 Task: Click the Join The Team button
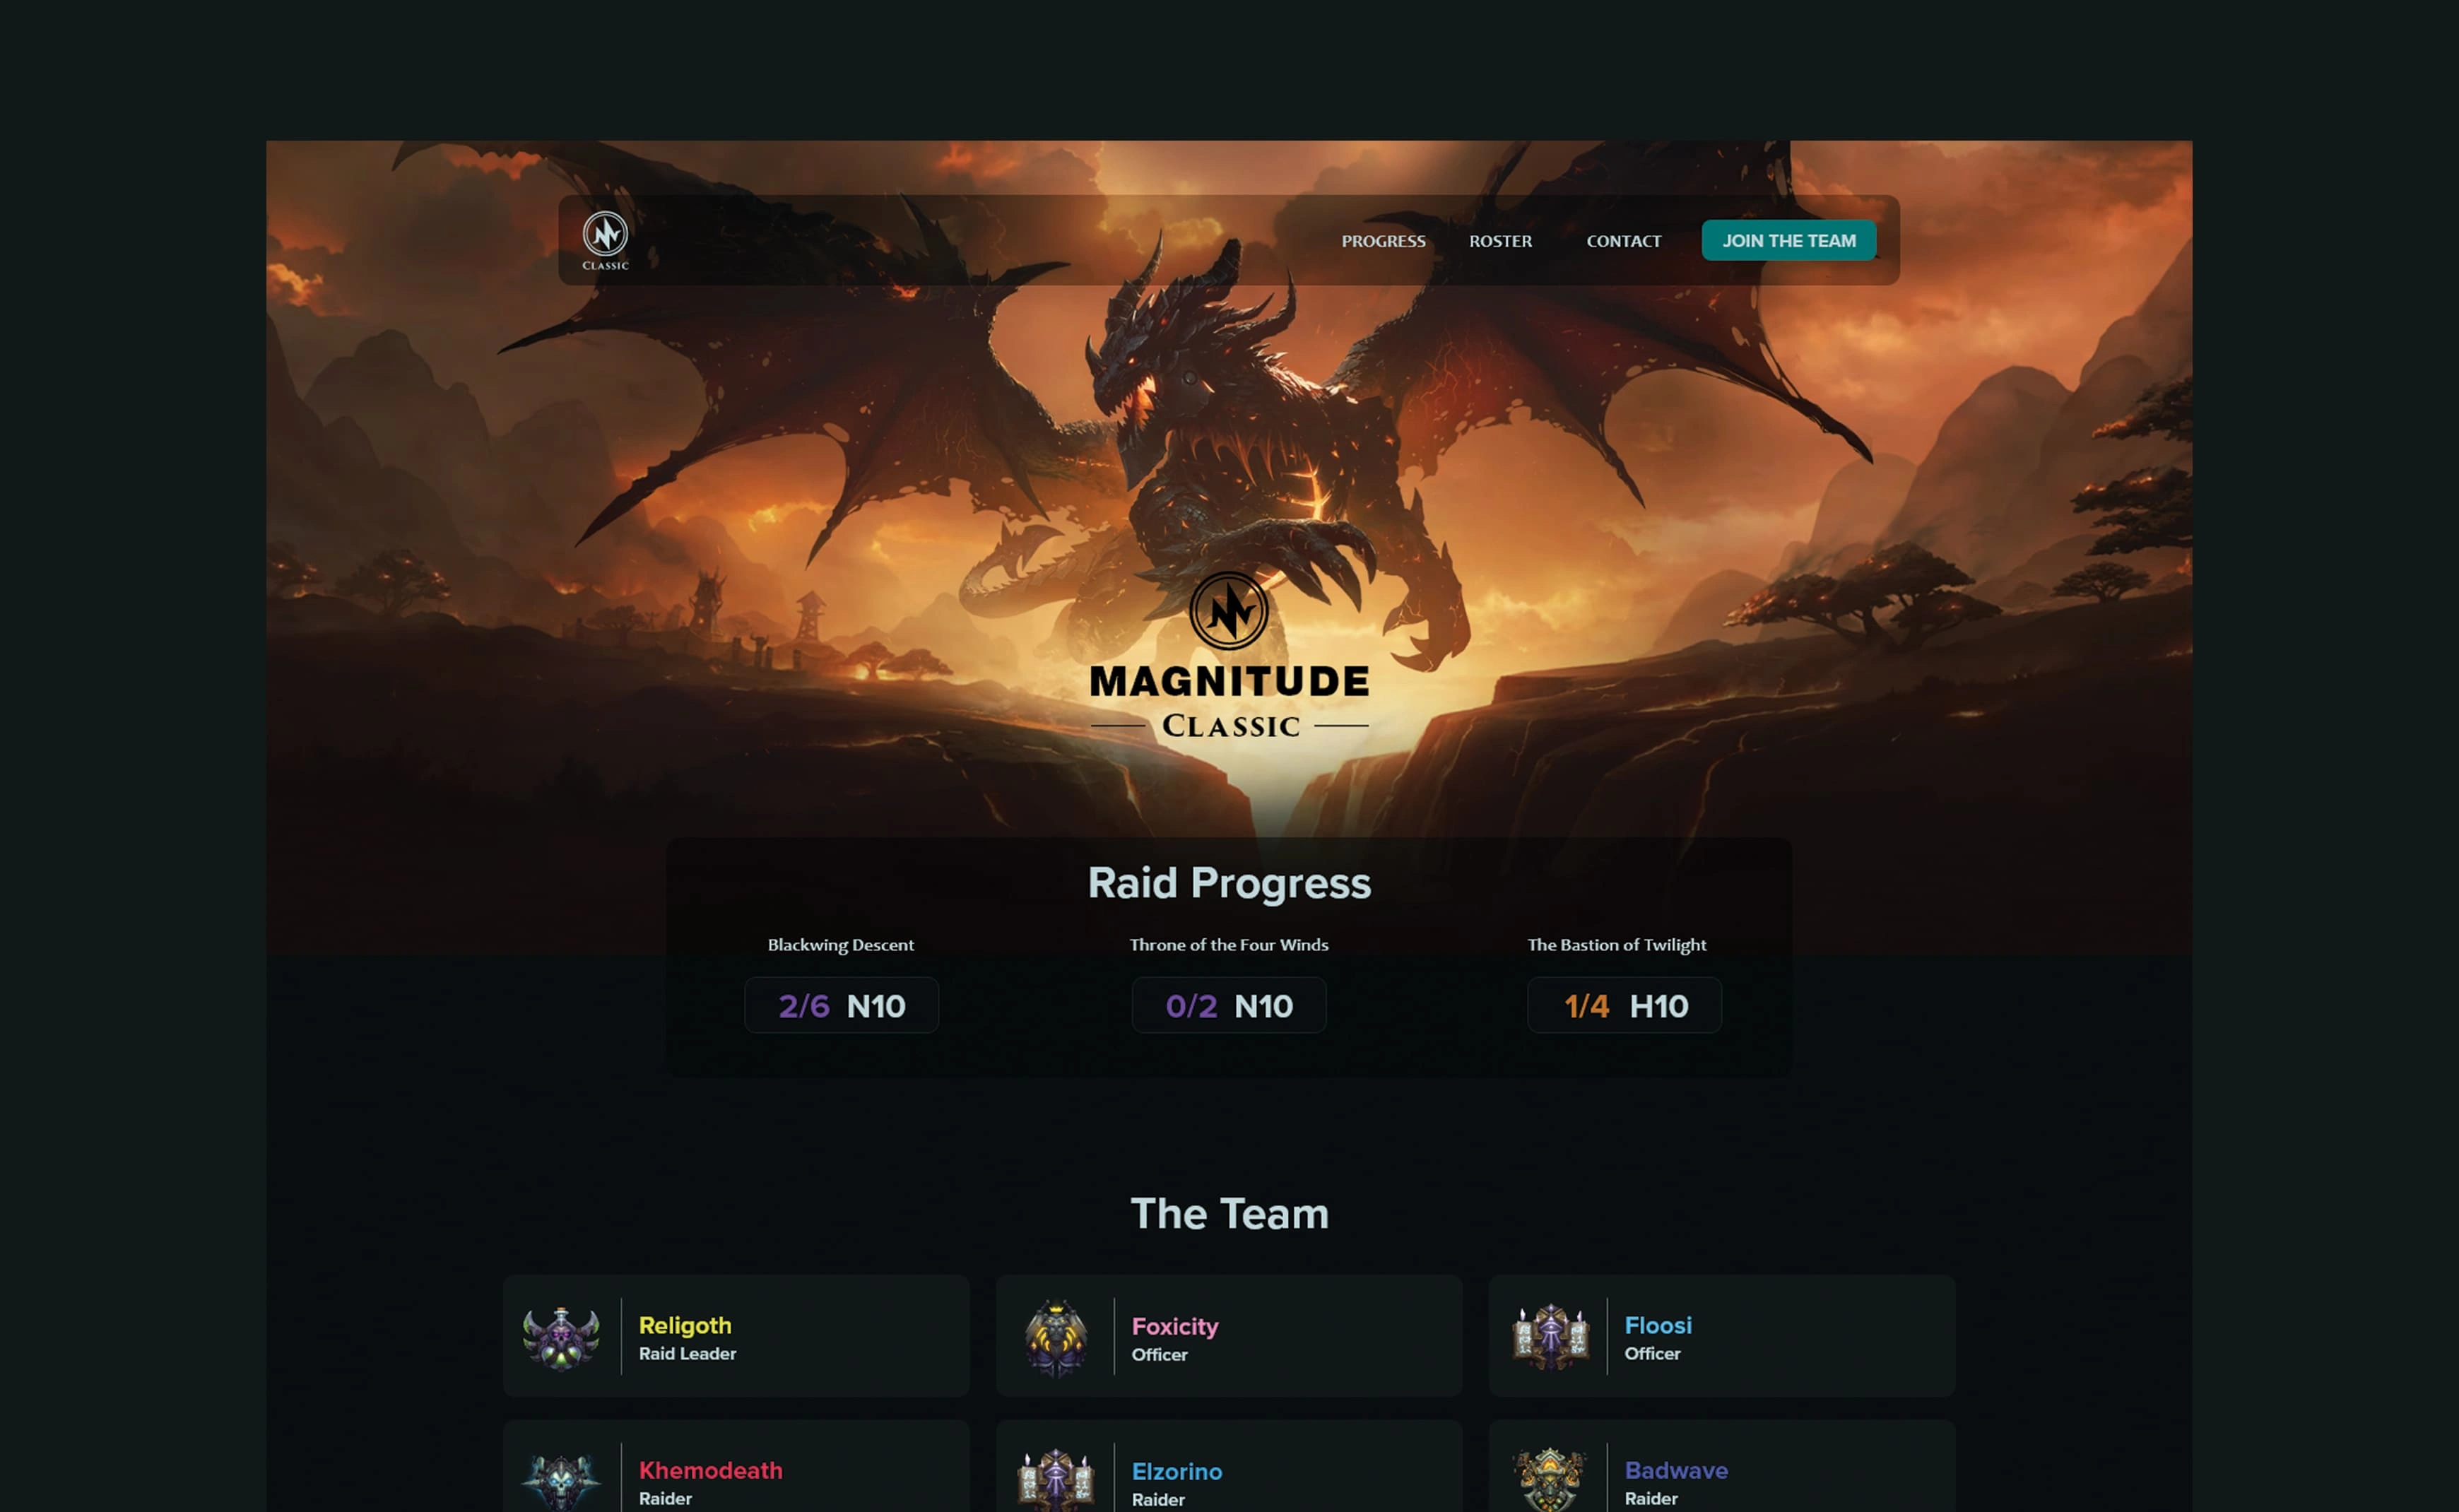pyautogui.click(x=1788, y=240)
